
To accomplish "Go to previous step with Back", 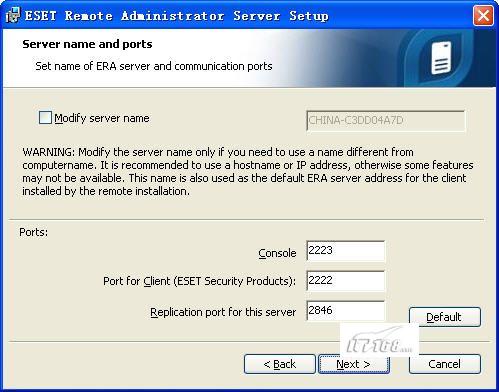I will 280,364.
